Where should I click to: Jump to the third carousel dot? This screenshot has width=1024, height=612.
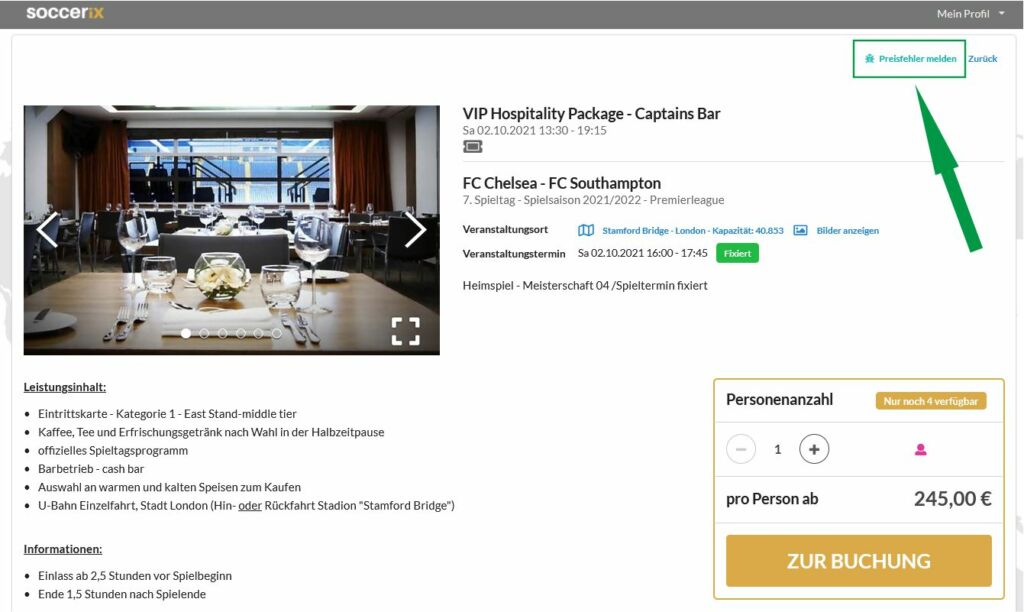223,333
